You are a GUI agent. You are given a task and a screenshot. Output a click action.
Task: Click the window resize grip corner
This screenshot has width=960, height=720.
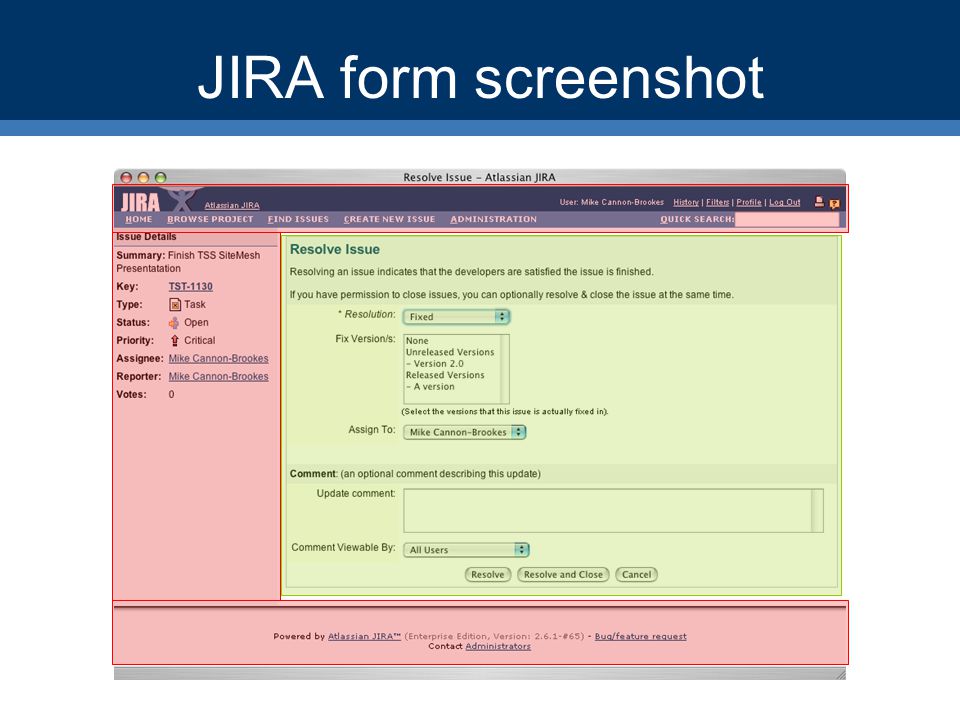pos(840,673)
